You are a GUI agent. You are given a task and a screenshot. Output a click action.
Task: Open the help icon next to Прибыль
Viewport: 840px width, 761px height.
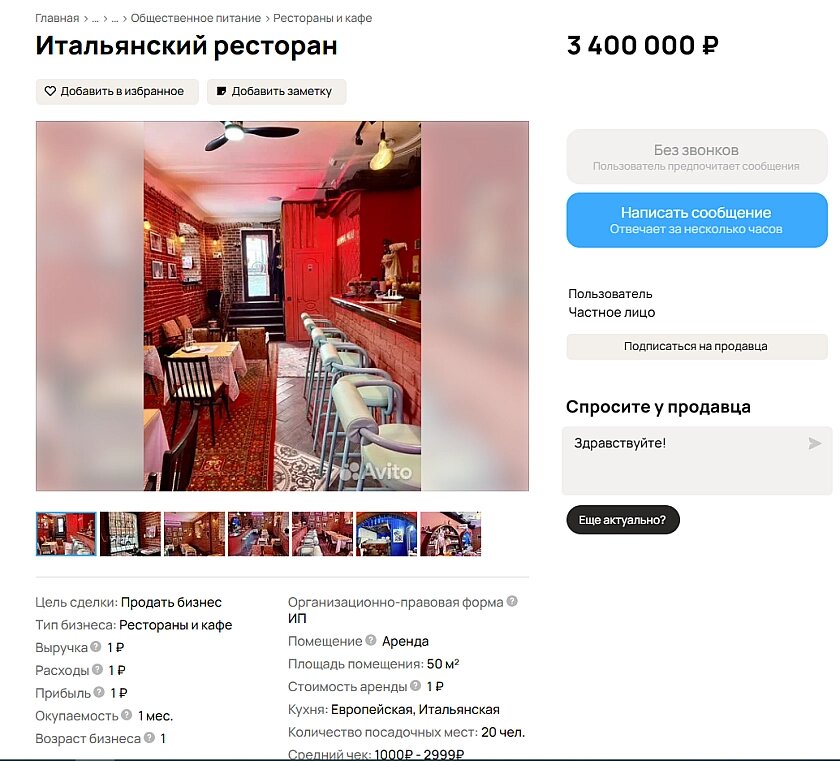(x=99, y=692)
